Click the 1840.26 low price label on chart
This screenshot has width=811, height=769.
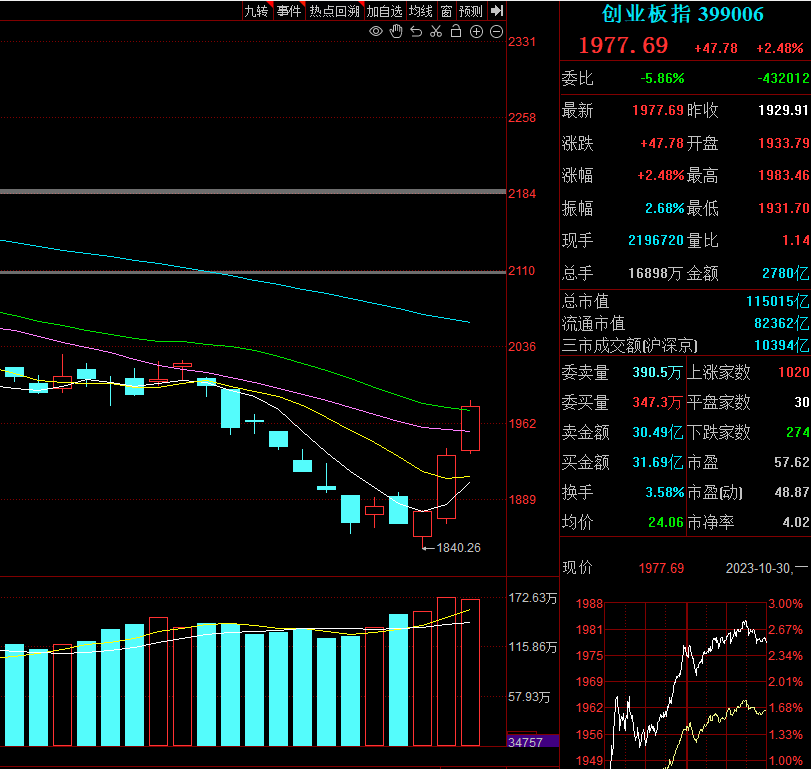(x=458, y=548)
